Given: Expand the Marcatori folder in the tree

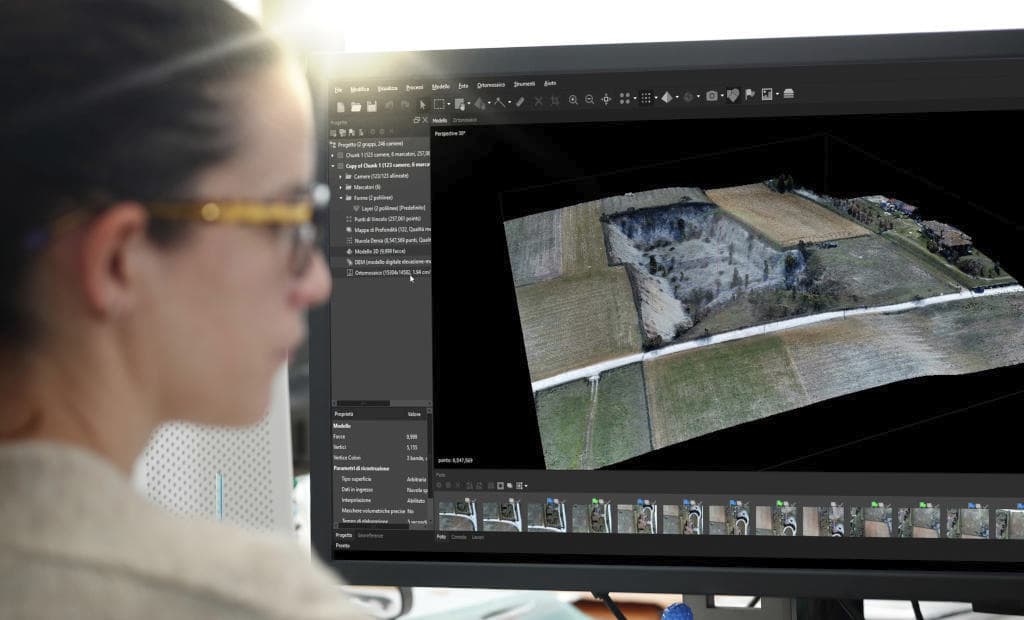Looking at the screenshot, I should tap(340, 187).
